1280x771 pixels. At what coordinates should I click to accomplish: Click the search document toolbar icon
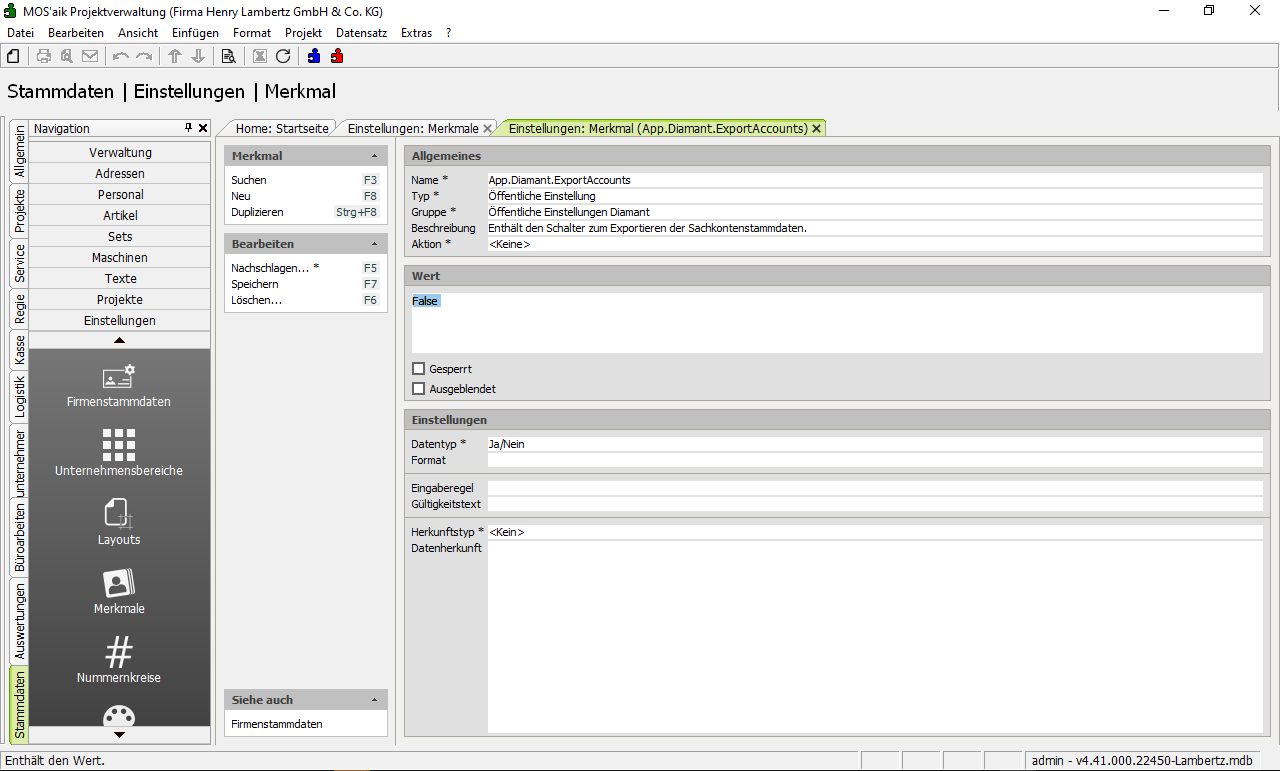pyautogui.click(x=228, y=56)
